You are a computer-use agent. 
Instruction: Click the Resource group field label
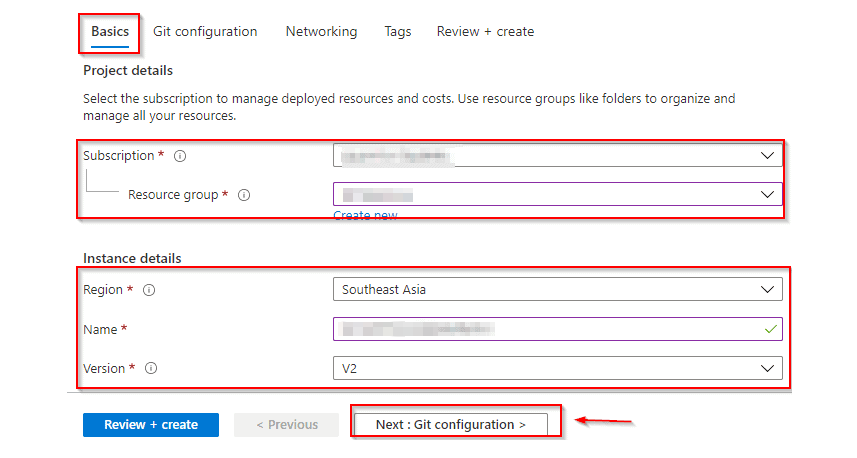(173, 195)
